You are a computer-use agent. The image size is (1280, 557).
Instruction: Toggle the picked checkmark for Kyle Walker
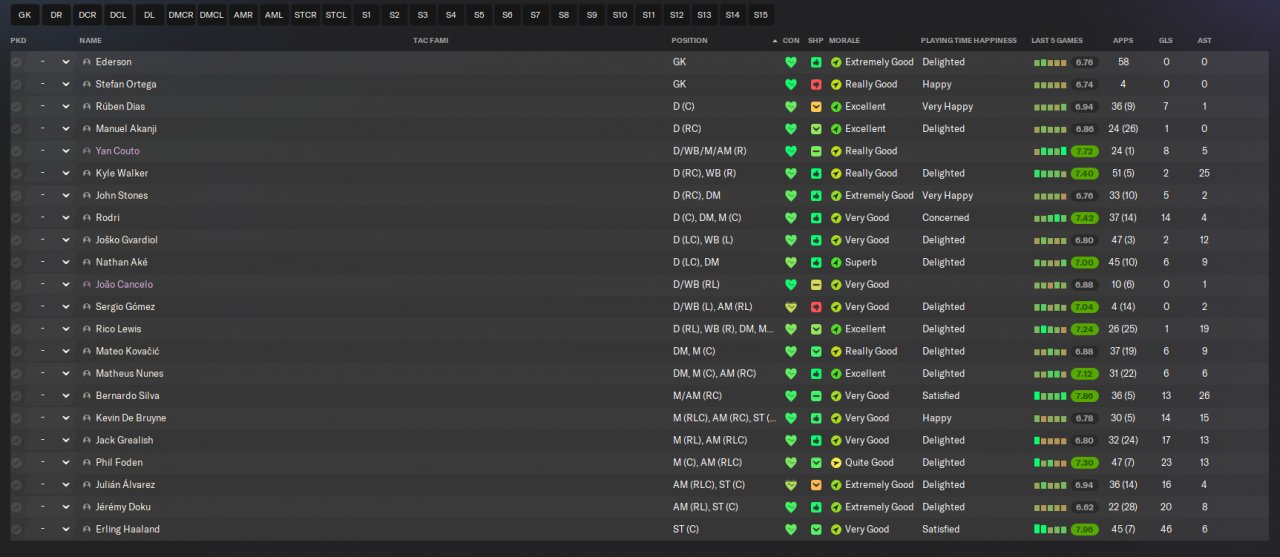(16, 173)
